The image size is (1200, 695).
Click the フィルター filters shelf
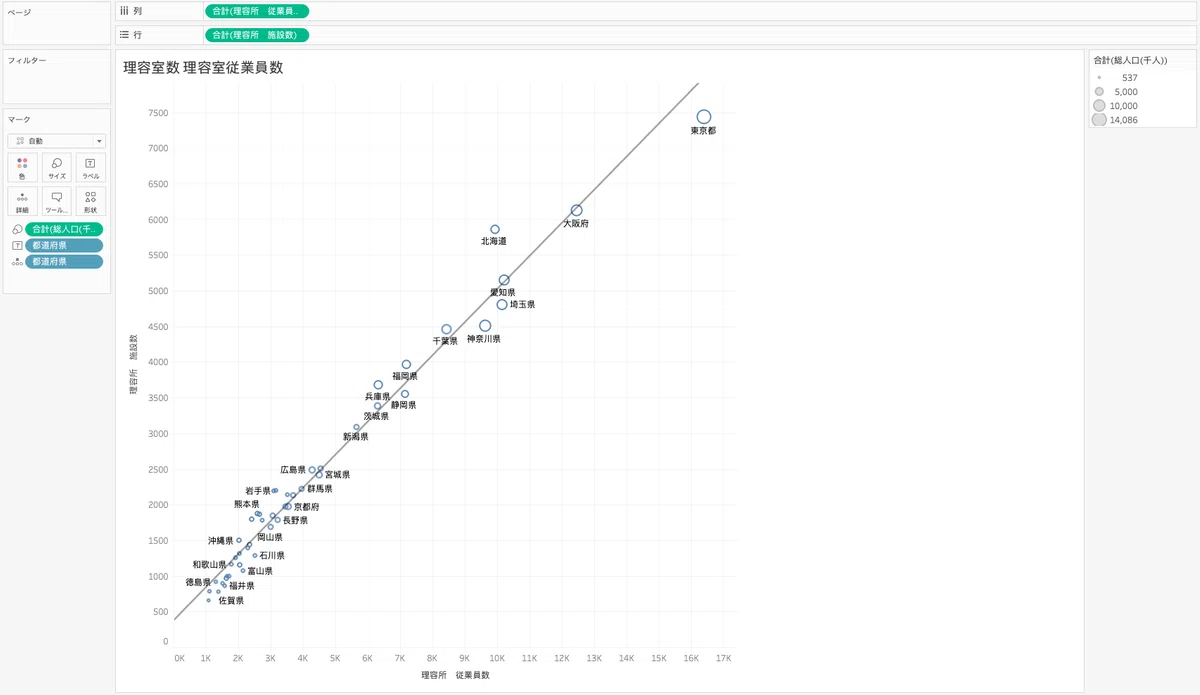click(x=56, y=76)
